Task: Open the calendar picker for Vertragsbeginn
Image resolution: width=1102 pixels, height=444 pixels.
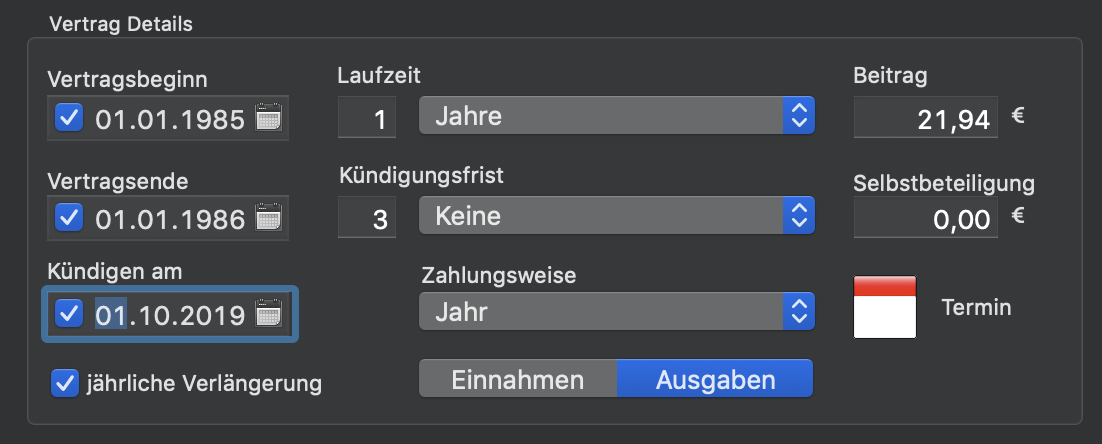Action: 268,117
